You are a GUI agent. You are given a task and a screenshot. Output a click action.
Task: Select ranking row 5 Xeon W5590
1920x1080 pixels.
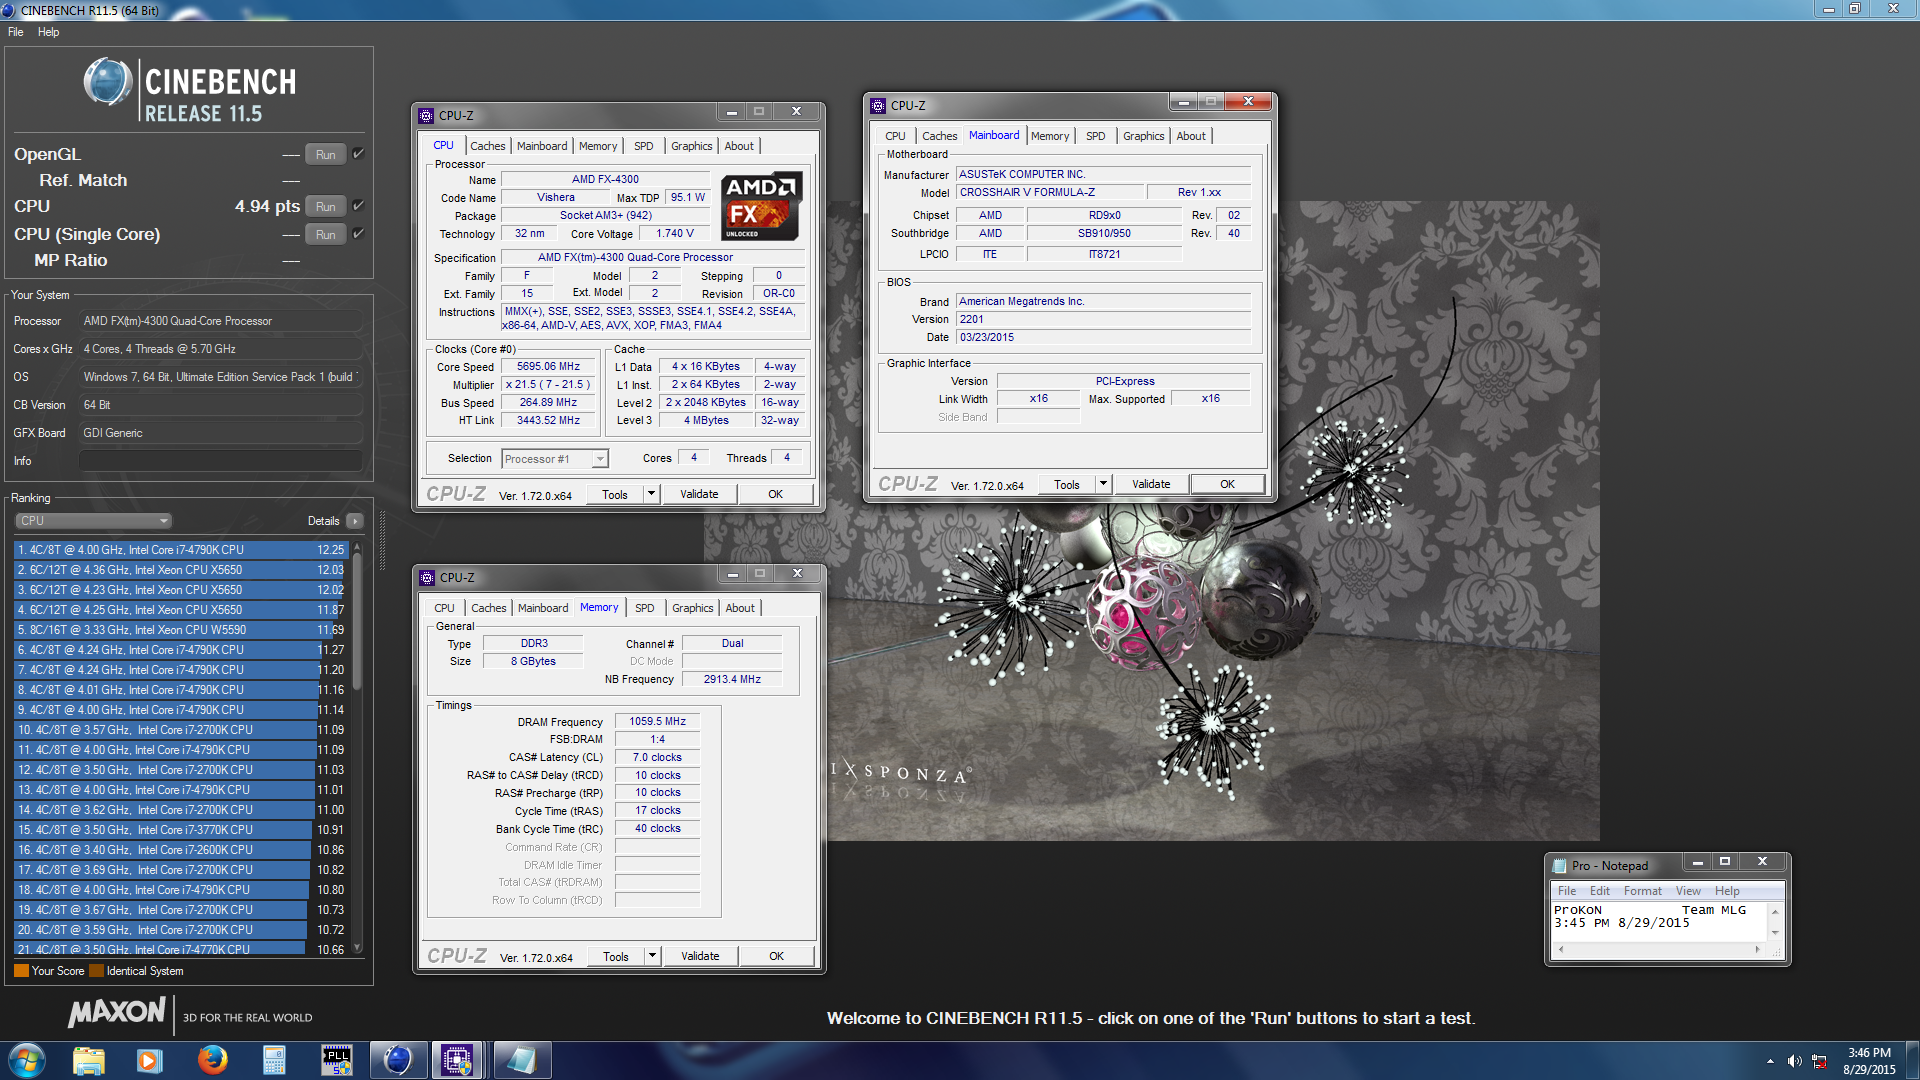pyautogui.click(x=181, y=630)
